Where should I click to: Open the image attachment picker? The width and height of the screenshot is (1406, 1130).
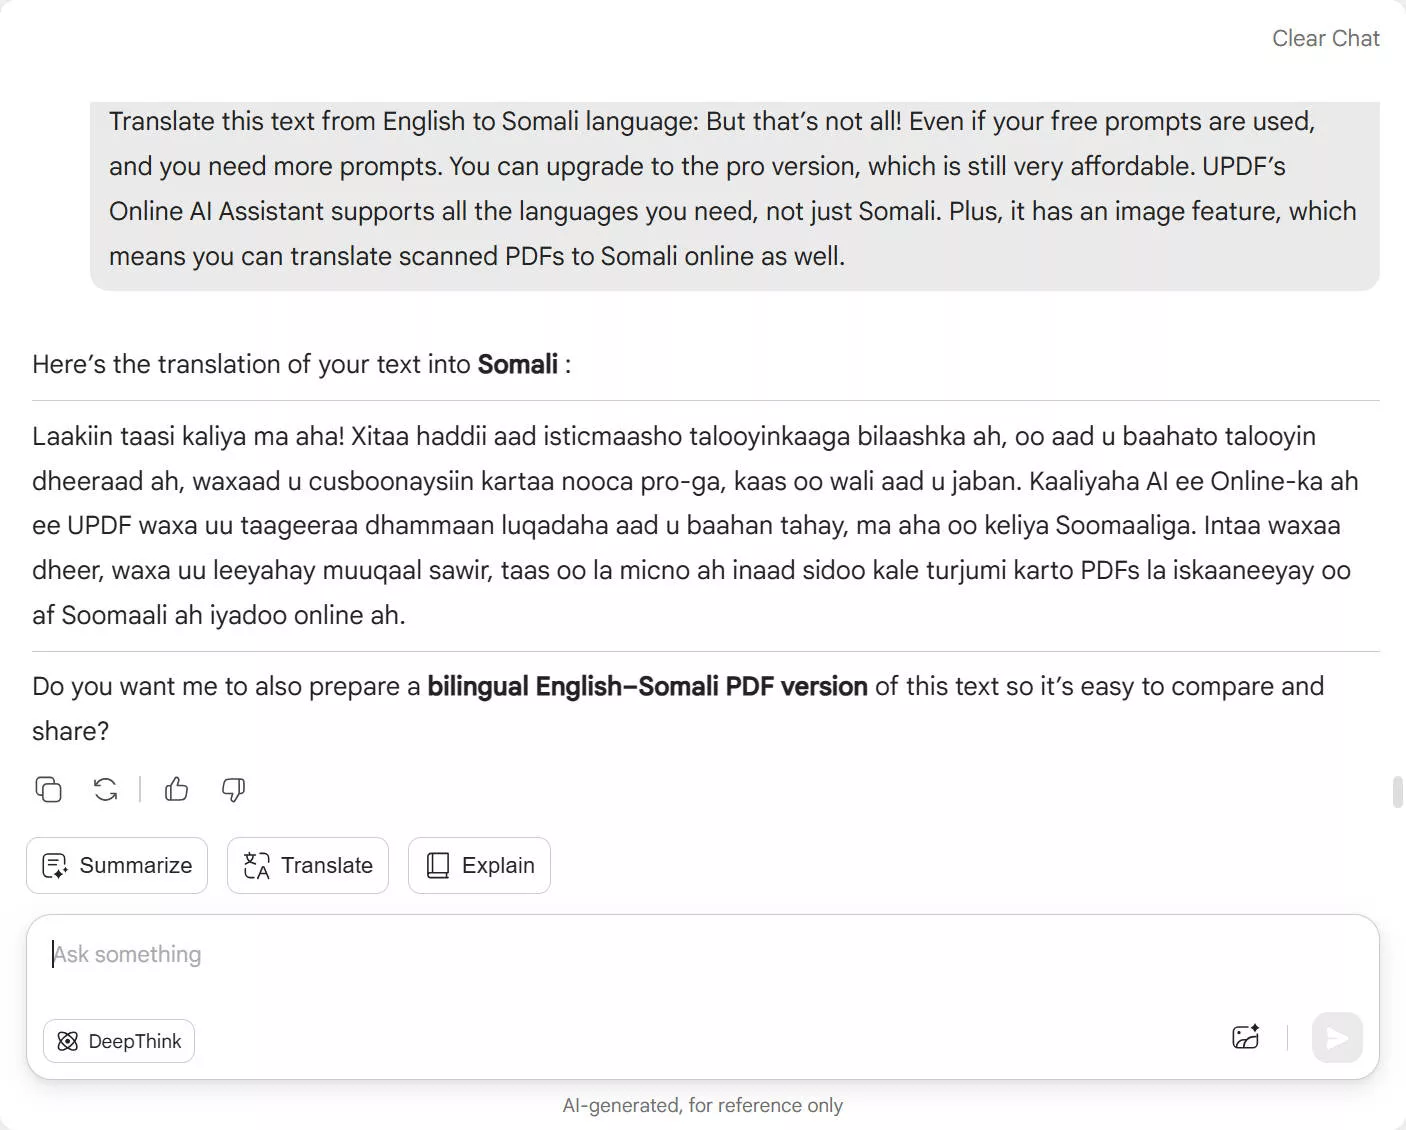[x=1246, y=1037]
